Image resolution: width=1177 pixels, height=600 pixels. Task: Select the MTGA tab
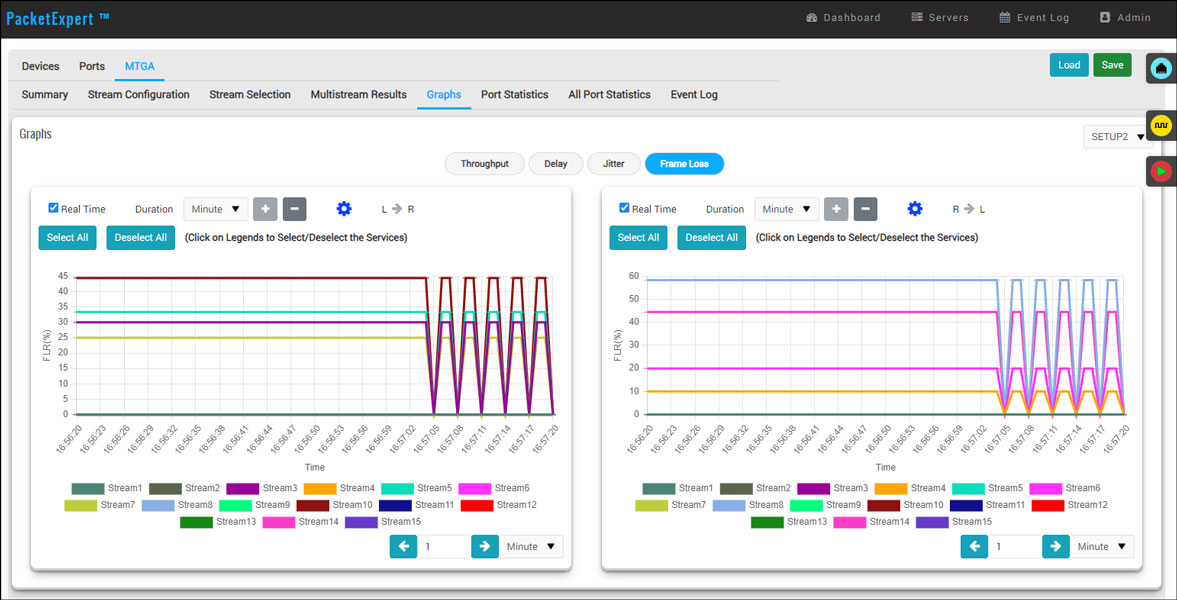(x=140, y=66)
